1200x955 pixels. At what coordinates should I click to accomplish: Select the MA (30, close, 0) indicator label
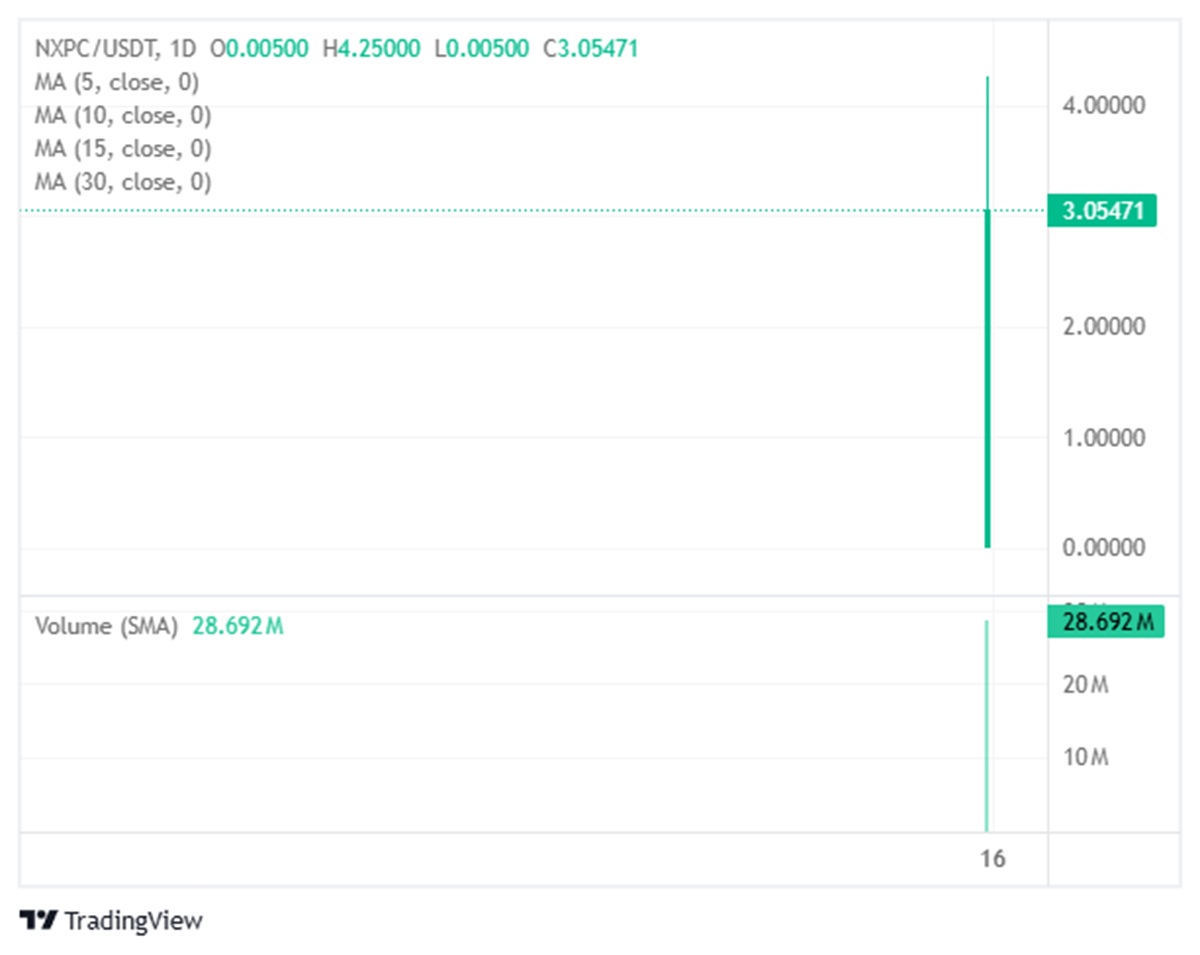(123, 181)
